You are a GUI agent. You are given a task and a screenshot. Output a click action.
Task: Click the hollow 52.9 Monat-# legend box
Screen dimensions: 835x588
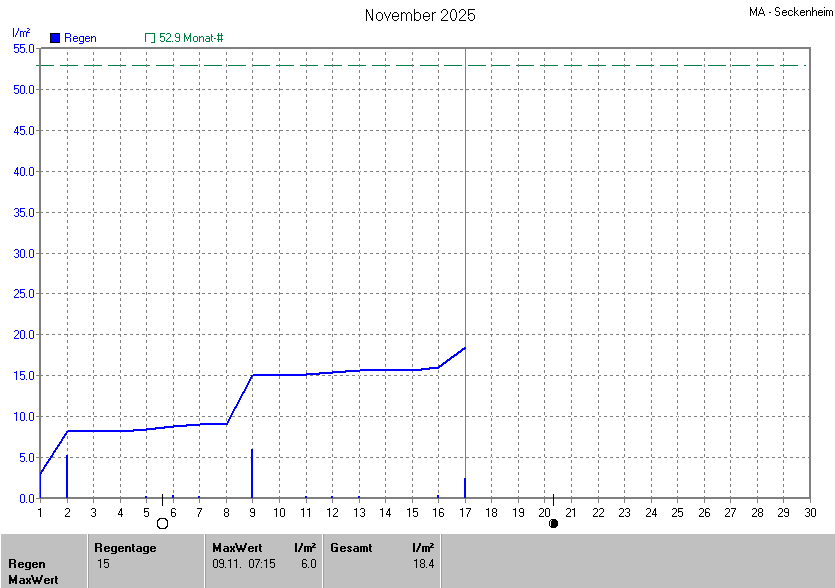[x=150, y=38]
